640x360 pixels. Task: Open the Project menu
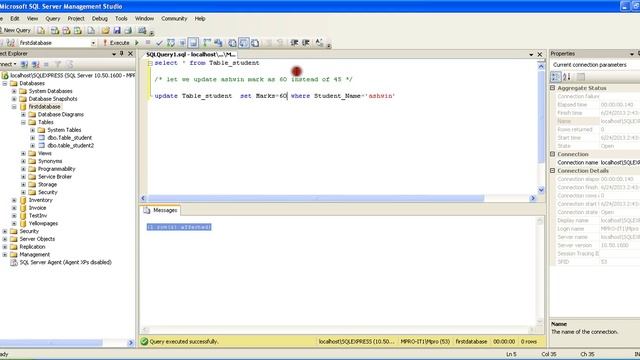pos(76,19)
